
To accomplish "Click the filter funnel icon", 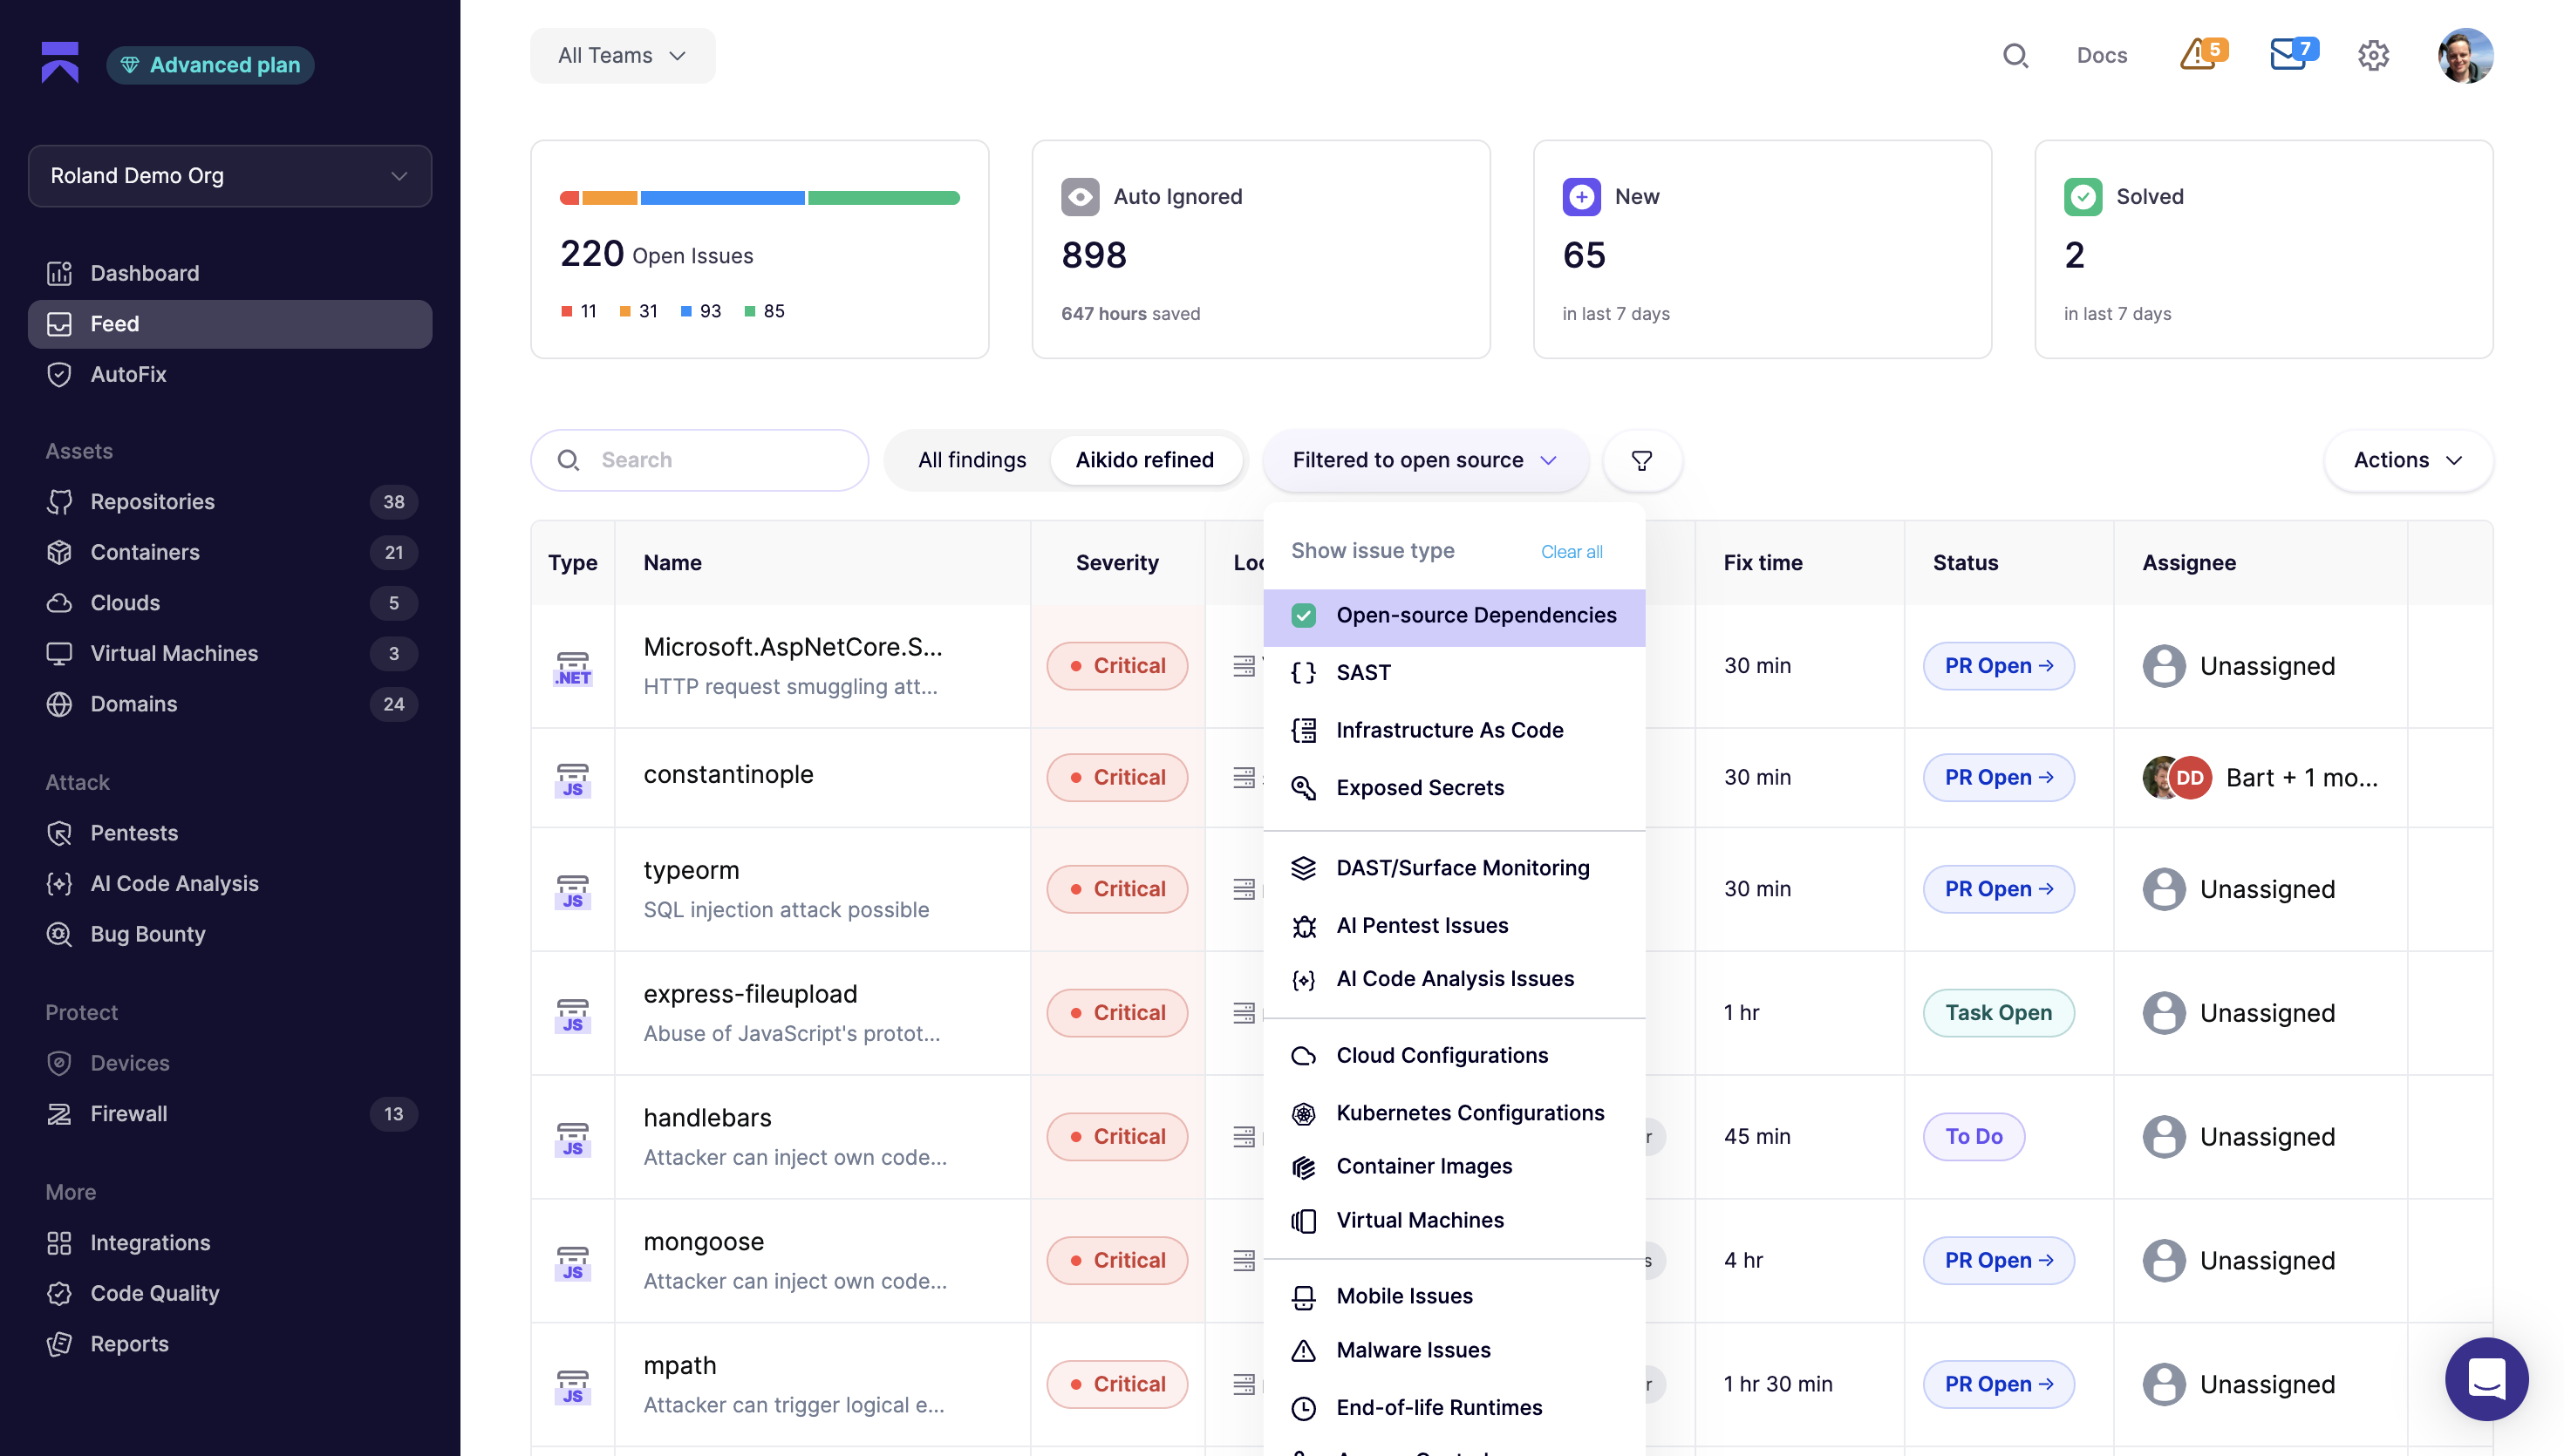I will coord(1641,460).
